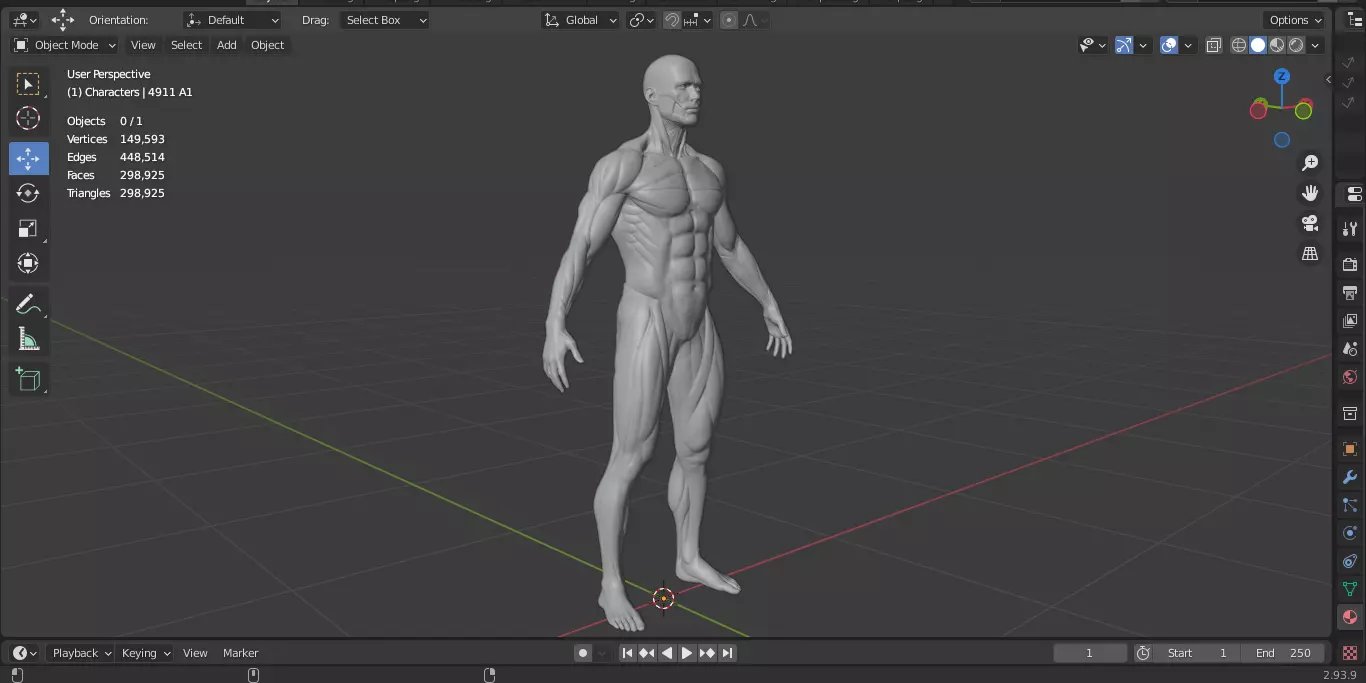Open the Drag Select Box dropdown
Screen dimensions: 1366x683
coord(385,20)
